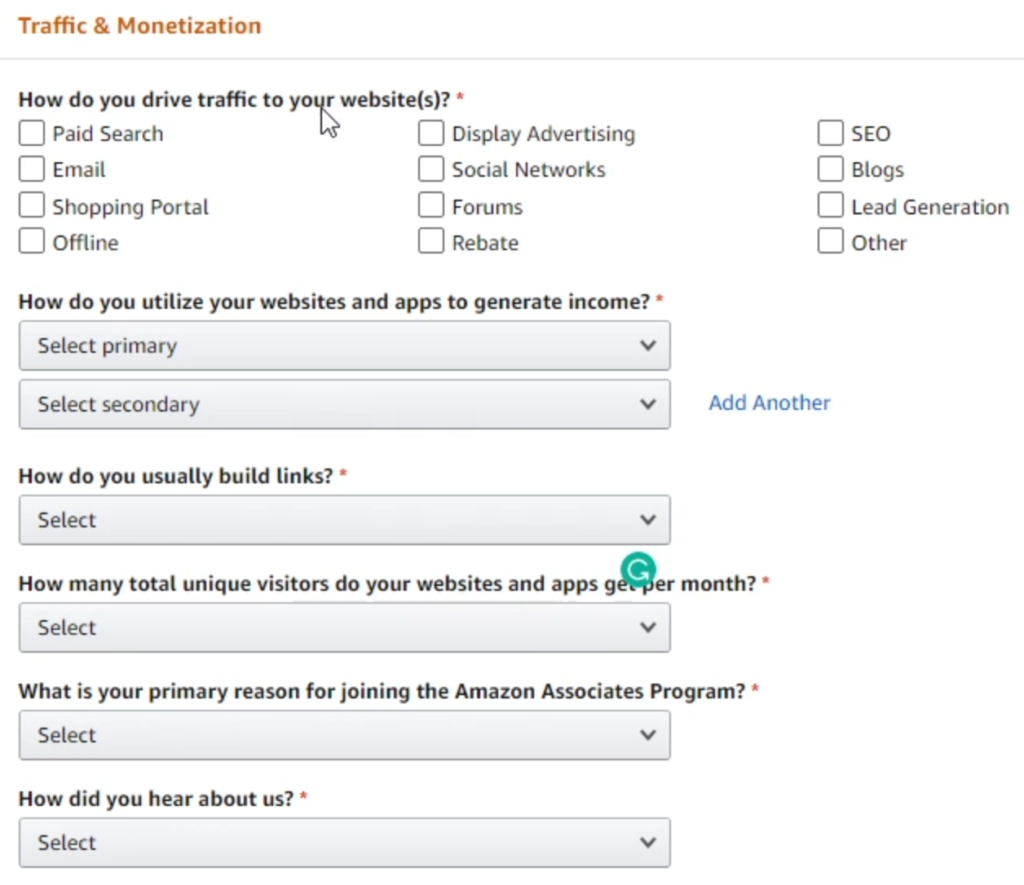
Task: Tick the Shopping Portal checkbox
Action: pos(32,207)
